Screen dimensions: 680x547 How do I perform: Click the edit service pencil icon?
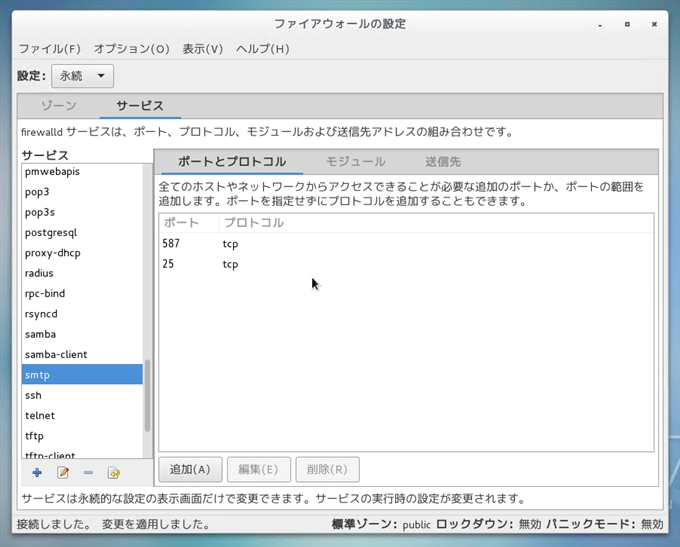pos(63,472)
